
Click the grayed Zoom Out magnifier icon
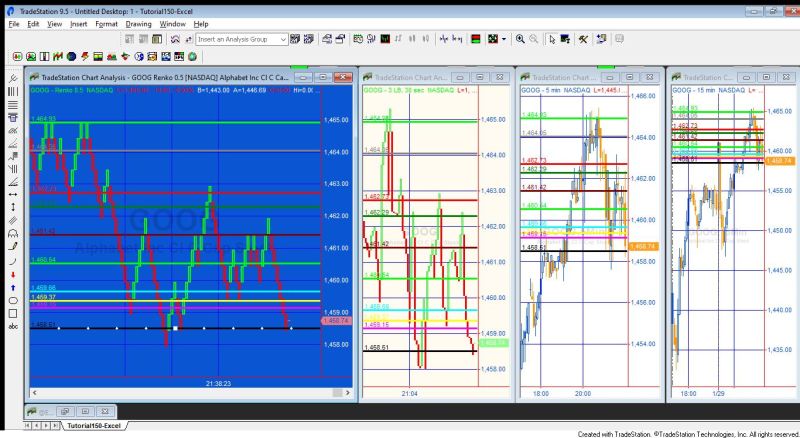(x=533, y=39)
